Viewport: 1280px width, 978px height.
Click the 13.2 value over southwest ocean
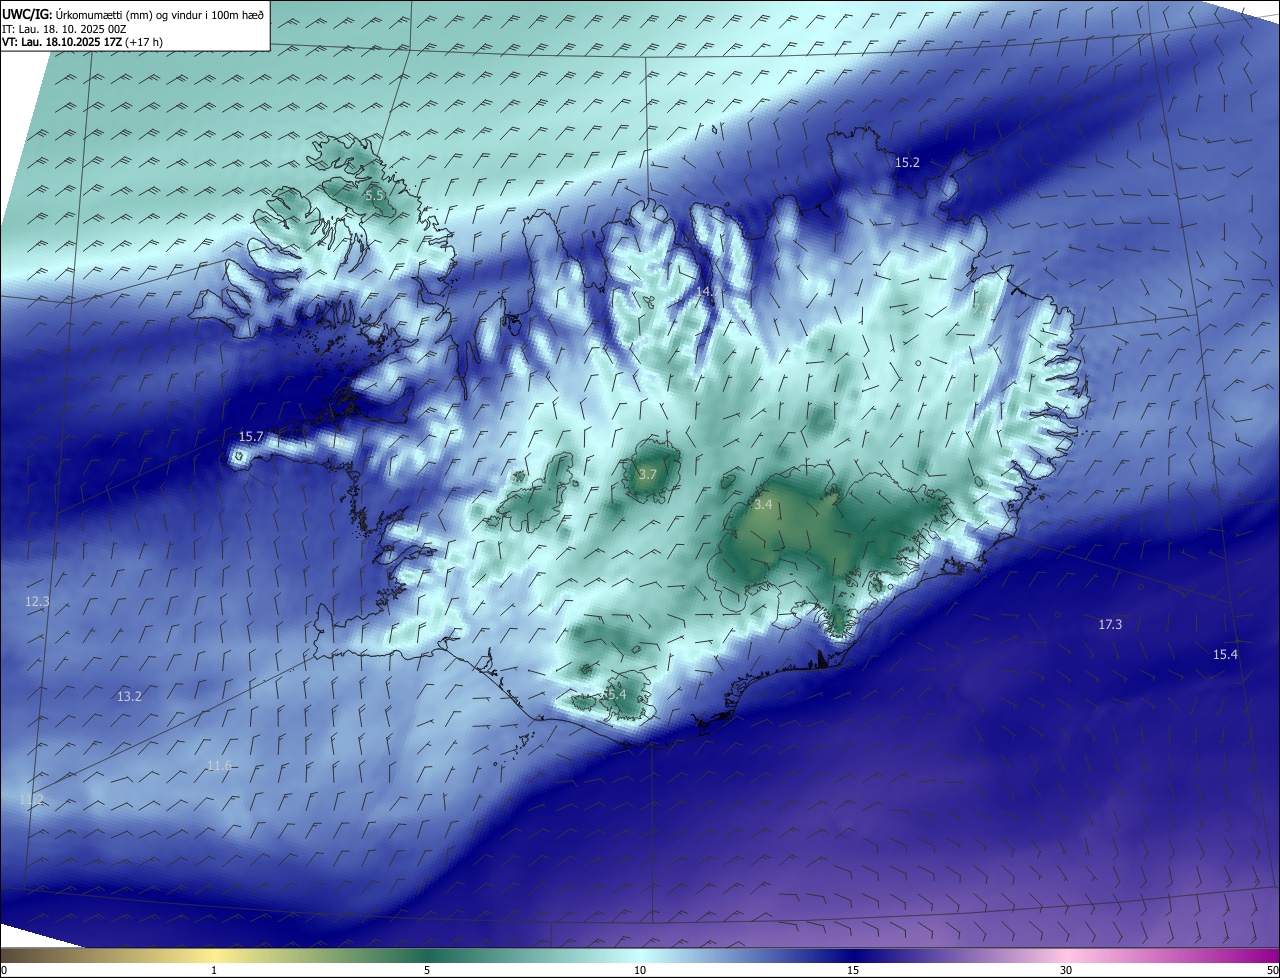pos(129,697)
